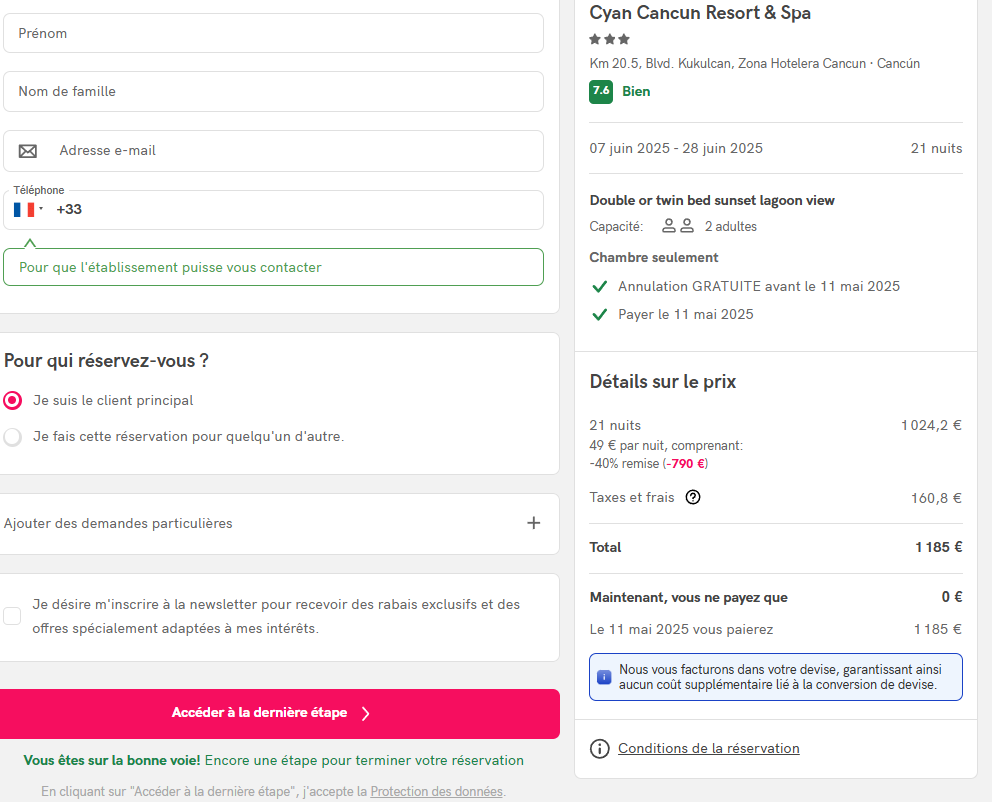Image resolution: width=992 pixels, height=802 pixels.
Task: Open "Protection des données" link
Action: click(x=436, y=791)
